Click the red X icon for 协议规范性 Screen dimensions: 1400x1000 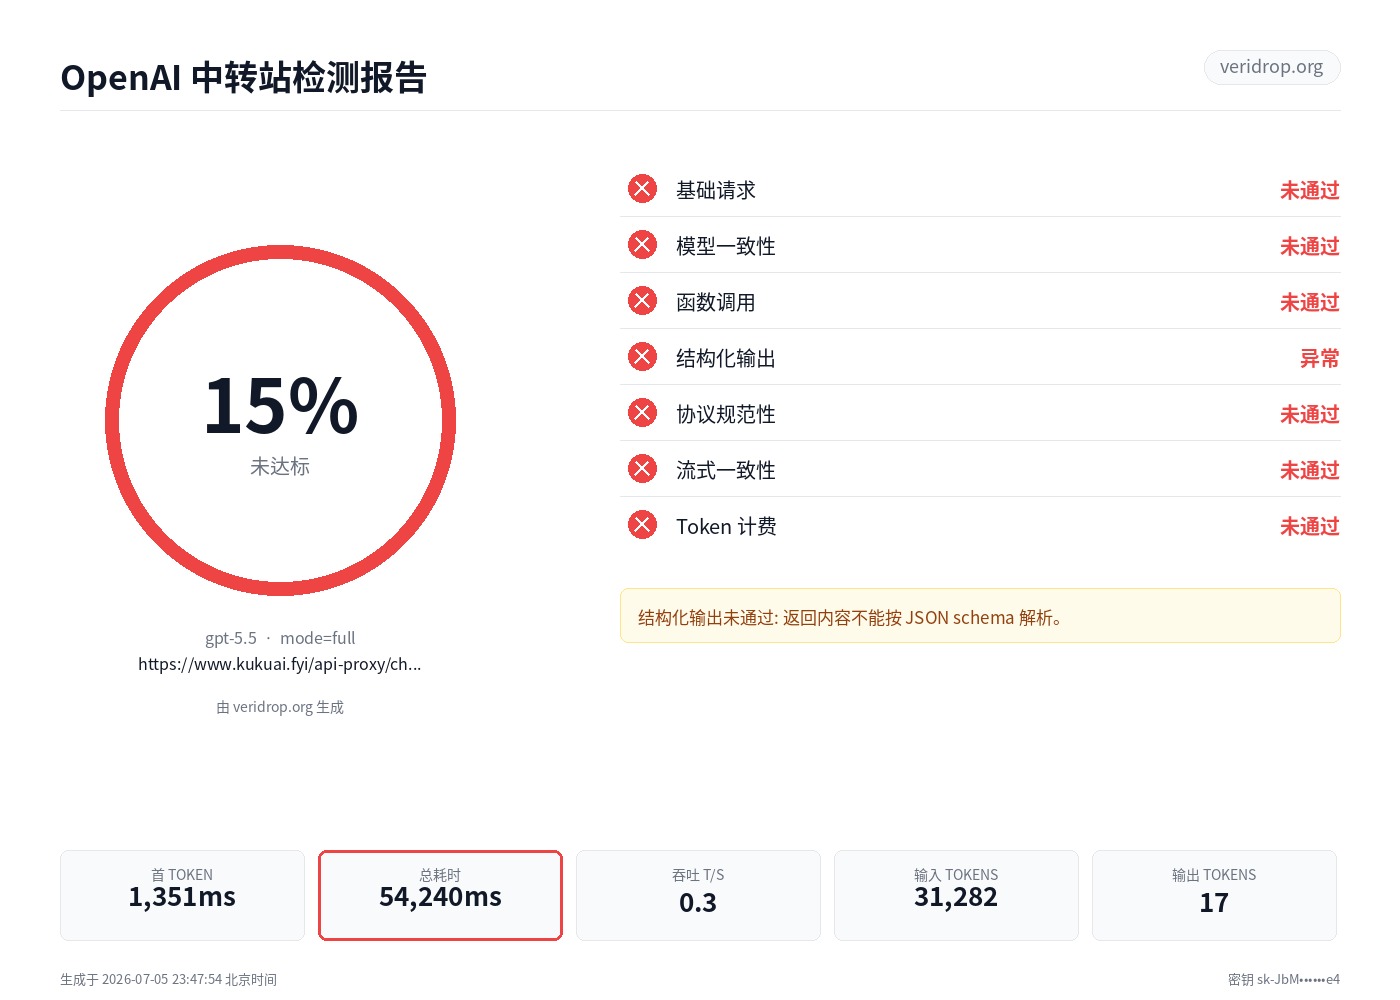click(x=642, y=413)
